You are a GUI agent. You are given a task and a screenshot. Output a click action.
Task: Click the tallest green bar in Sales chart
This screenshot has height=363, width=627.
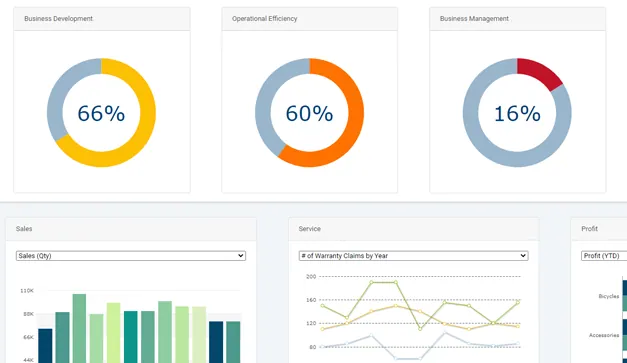pos(79,328)
